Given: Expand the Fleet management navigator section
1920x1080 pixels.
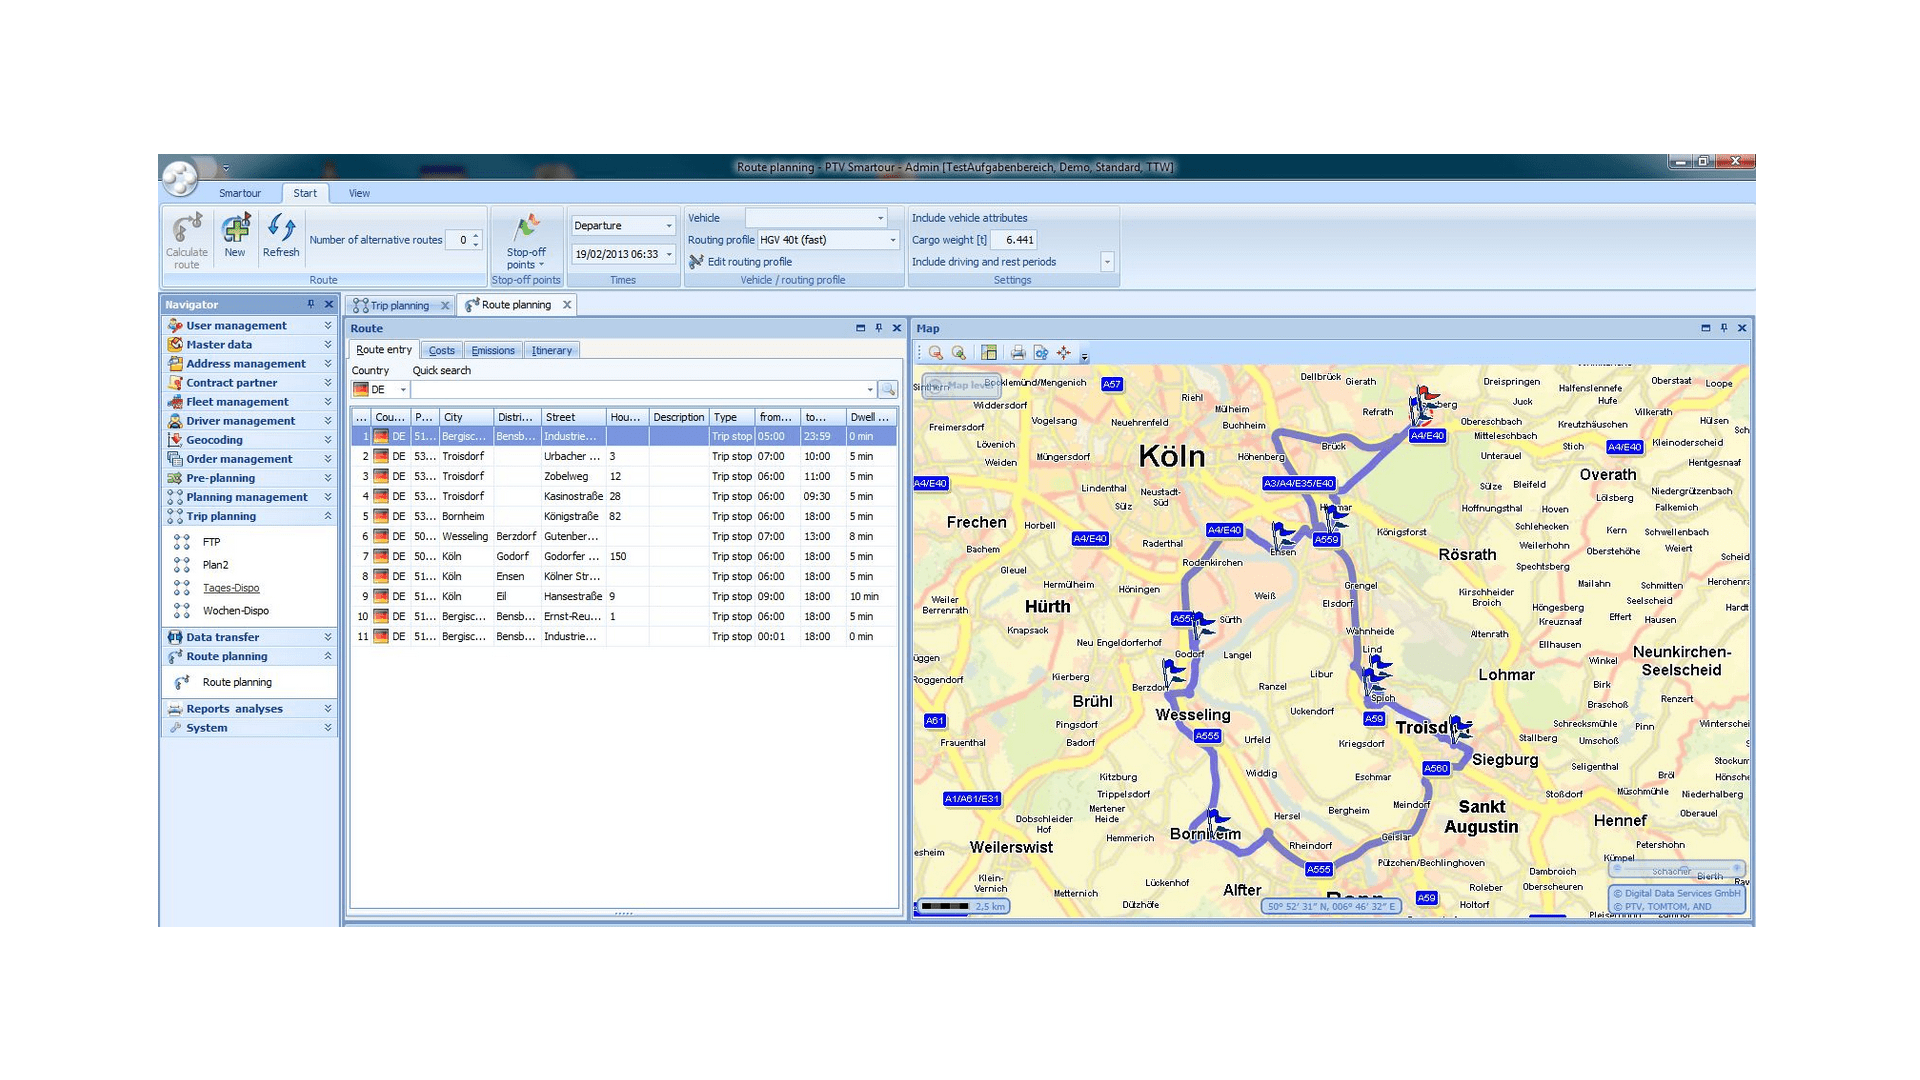Looking at the screenshot, I should 327,402.
